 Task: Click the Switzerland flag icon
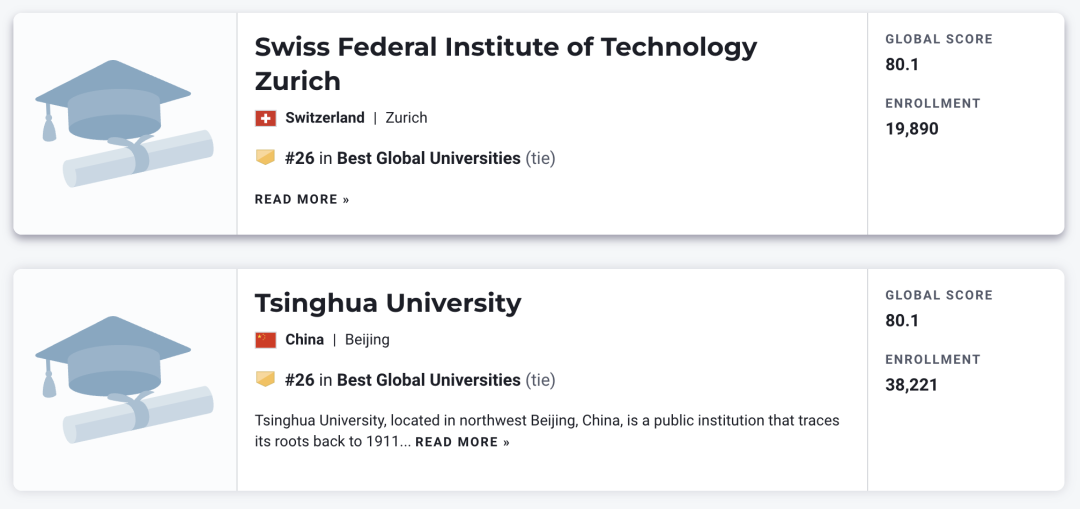[265, 118]
